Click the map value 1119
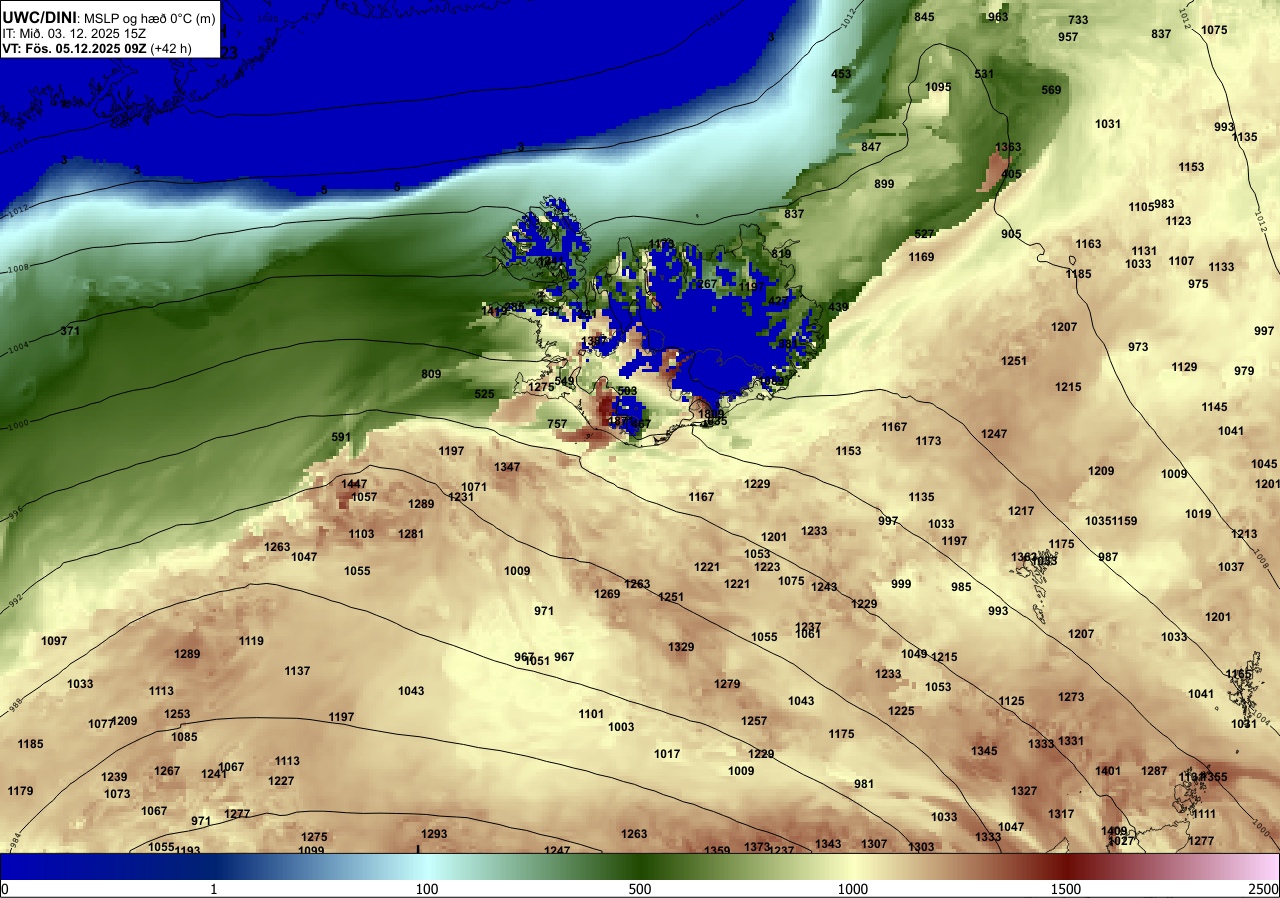 click(251, 641)
